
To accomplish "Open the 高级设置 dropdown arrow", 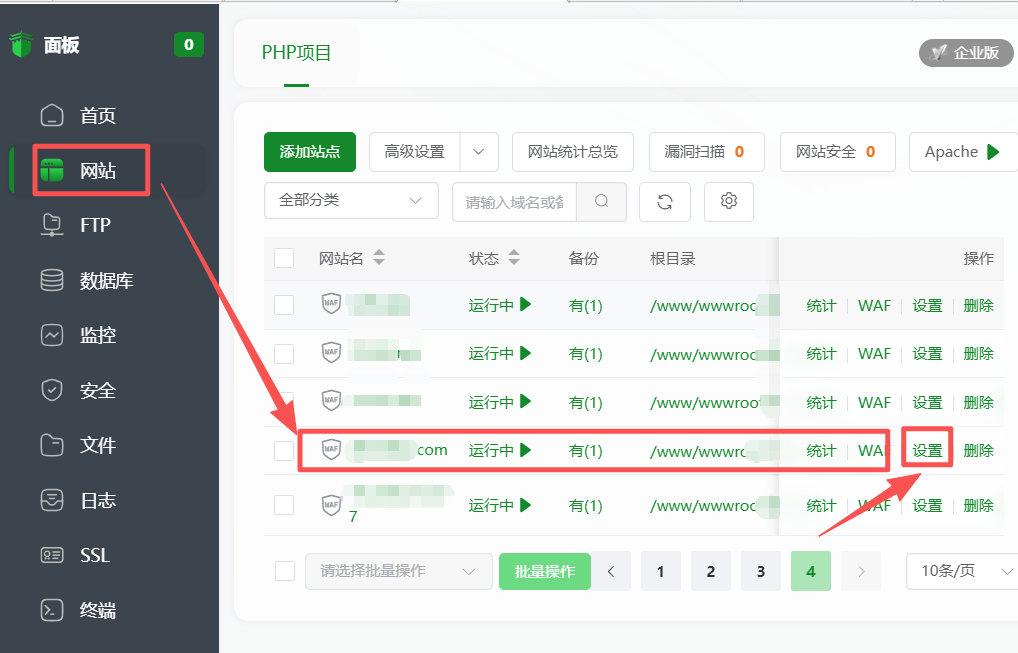I will tap(478, 152).
